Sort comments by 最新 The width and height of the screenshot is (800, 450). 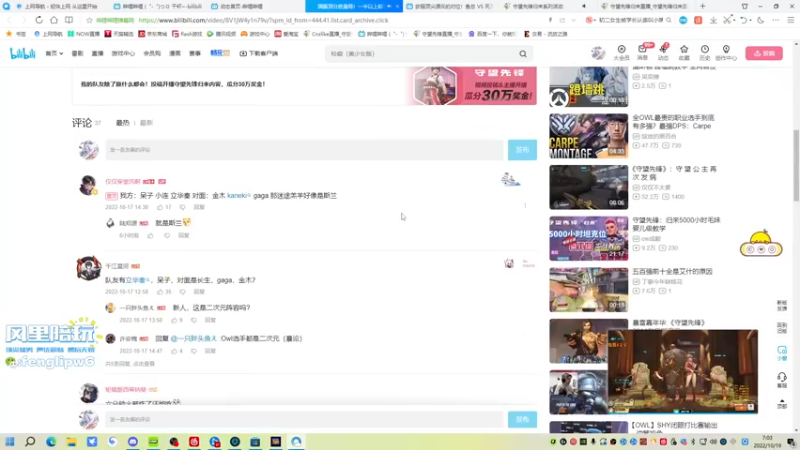pyautogui.click(x=146, y=123)
